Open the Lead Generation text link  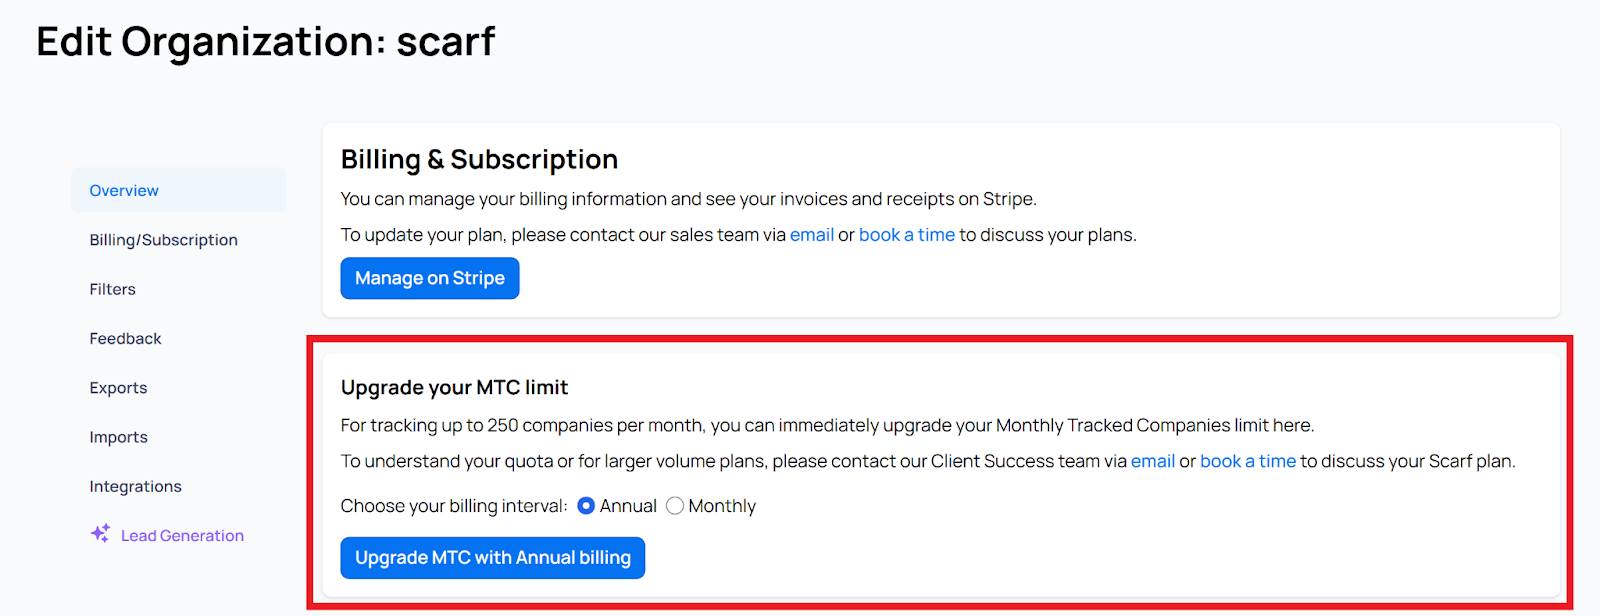(182, 536)
